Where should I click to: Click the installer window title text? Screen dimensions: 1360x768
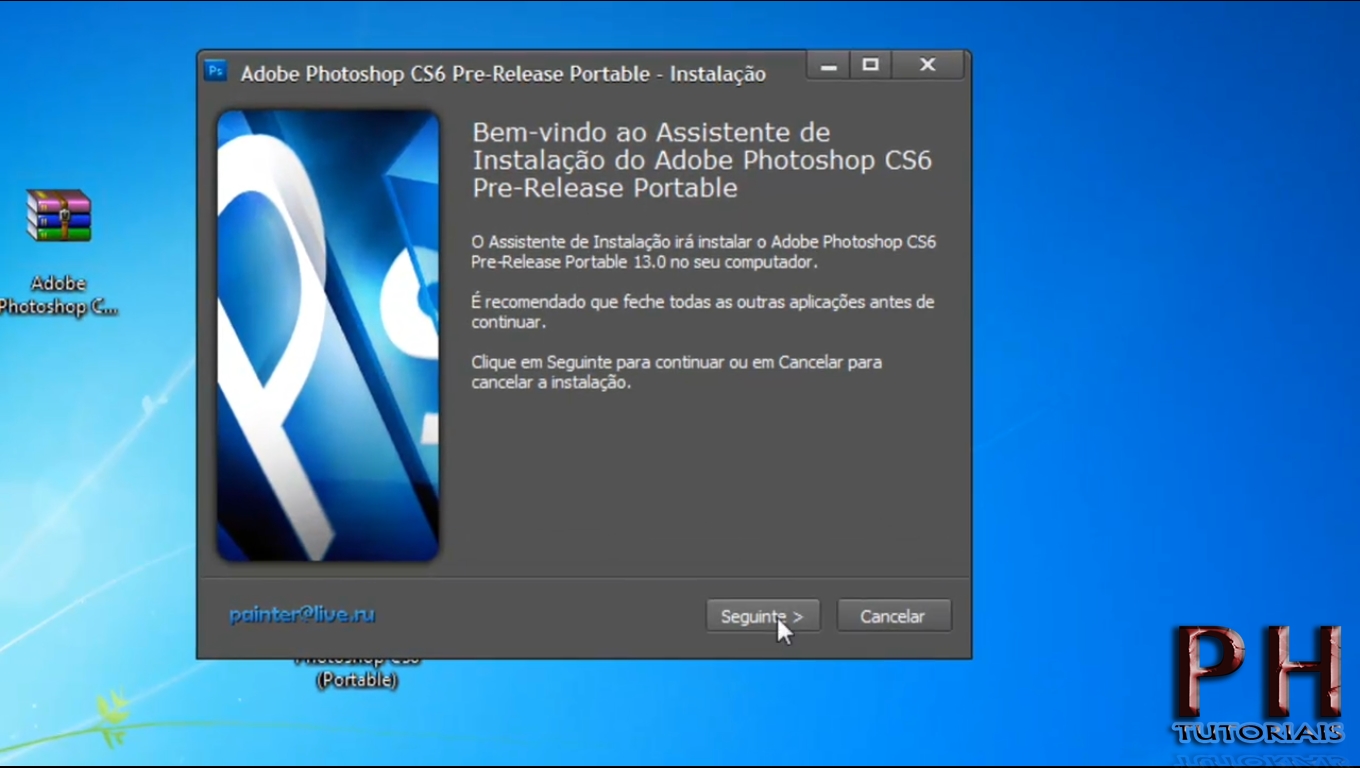pyautogui.click(x=503, y=74)
